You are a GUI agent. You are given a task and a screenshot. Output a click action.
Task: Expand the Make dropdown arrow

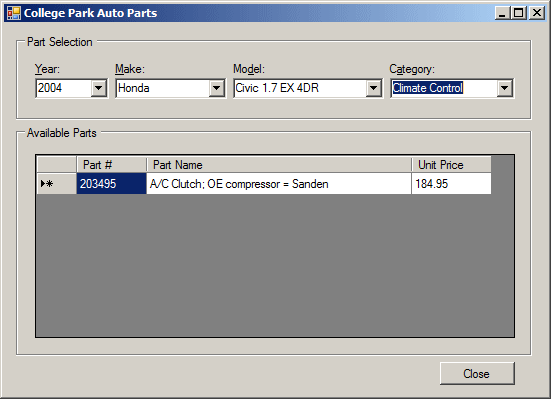point(216,88)
